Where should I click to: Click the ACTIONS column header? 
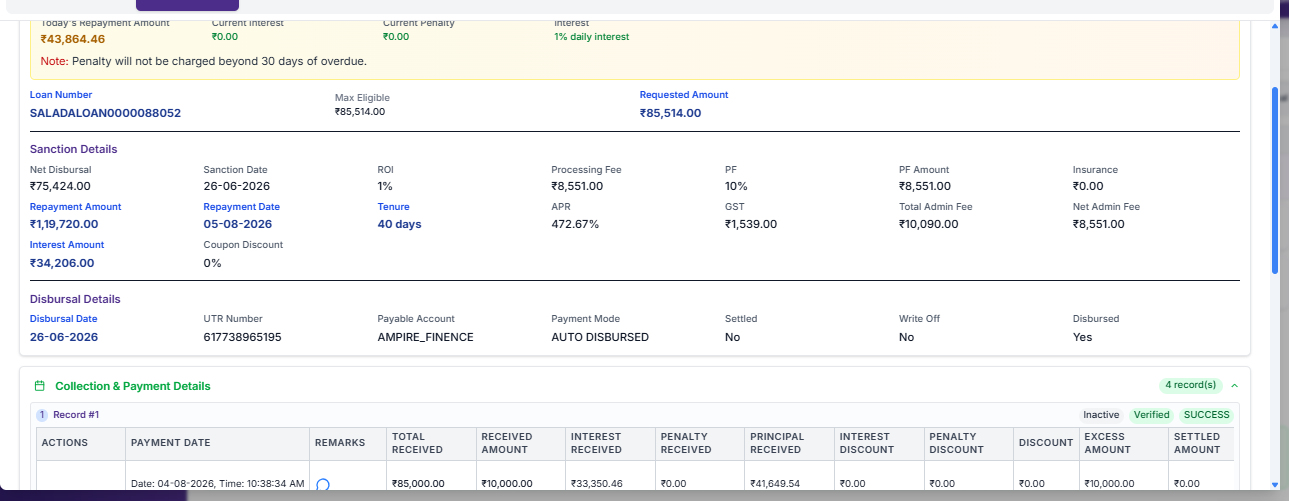coord(65,443)
